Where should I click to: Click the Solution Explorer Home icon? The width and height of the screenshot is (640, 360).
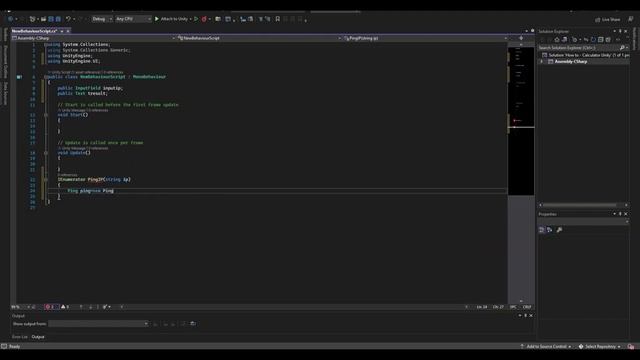click(557, 40)
